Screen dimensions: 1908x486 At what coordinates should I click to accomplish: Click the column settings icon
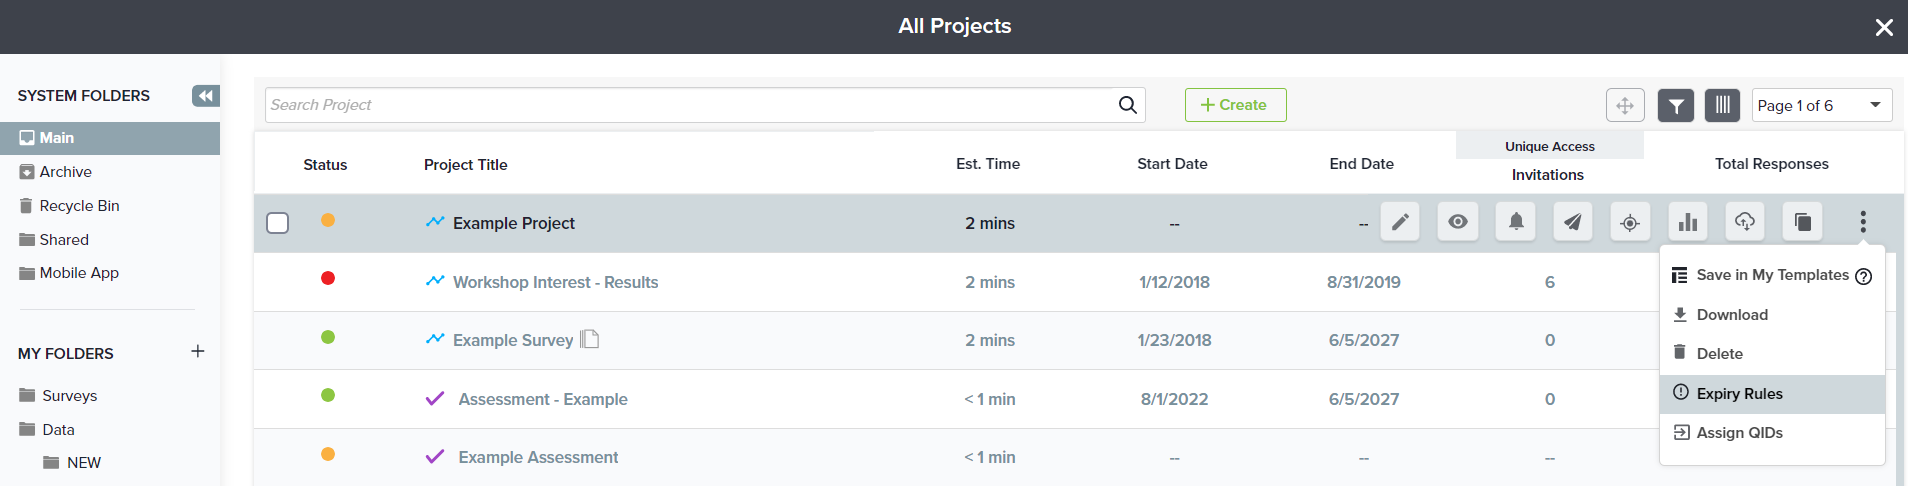tap(1722, 105)
